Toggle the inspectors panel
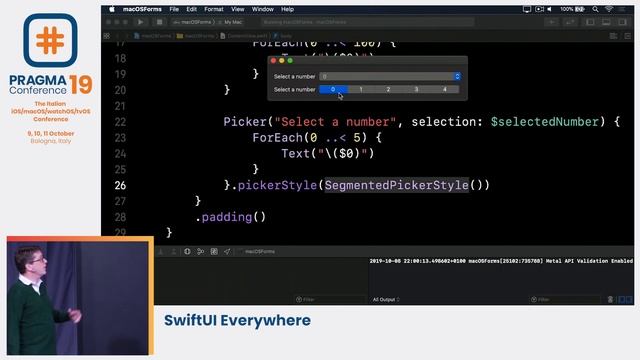The height and width of the screenshot is (360, 640). [622, 22]
